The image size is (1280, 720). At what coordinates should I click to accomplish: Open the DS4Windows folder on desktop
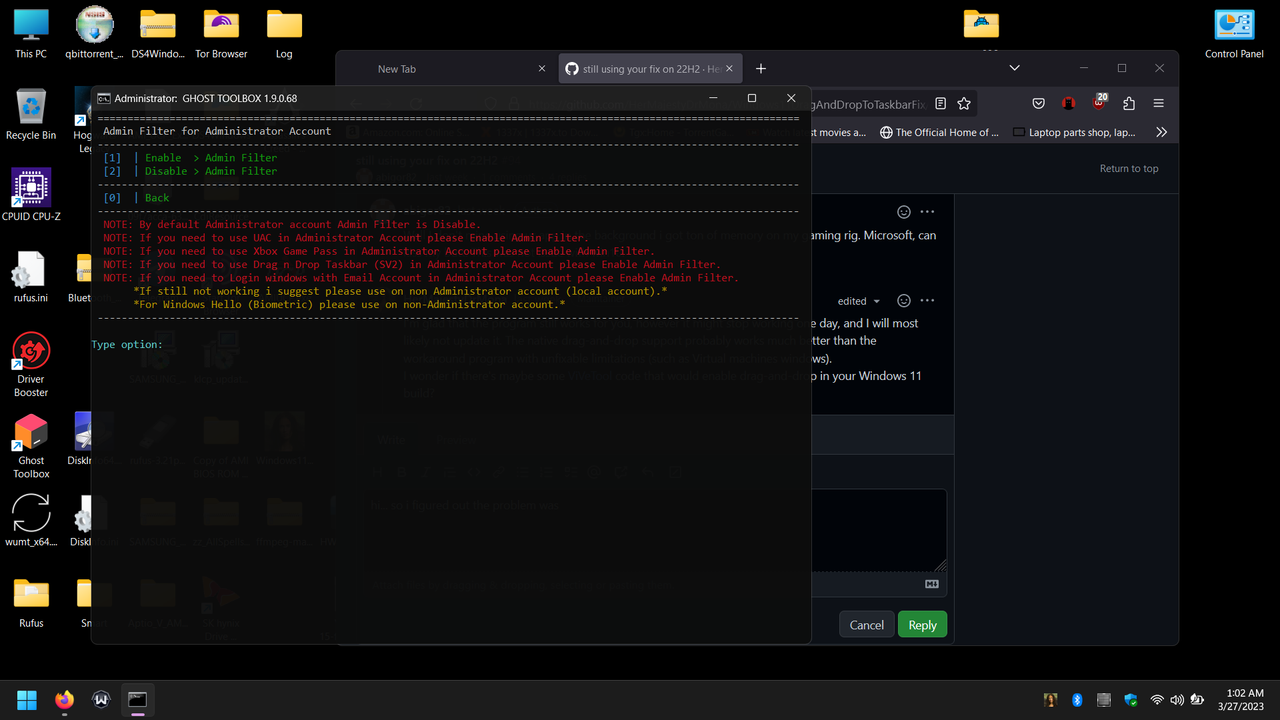(x=158, y=33)
